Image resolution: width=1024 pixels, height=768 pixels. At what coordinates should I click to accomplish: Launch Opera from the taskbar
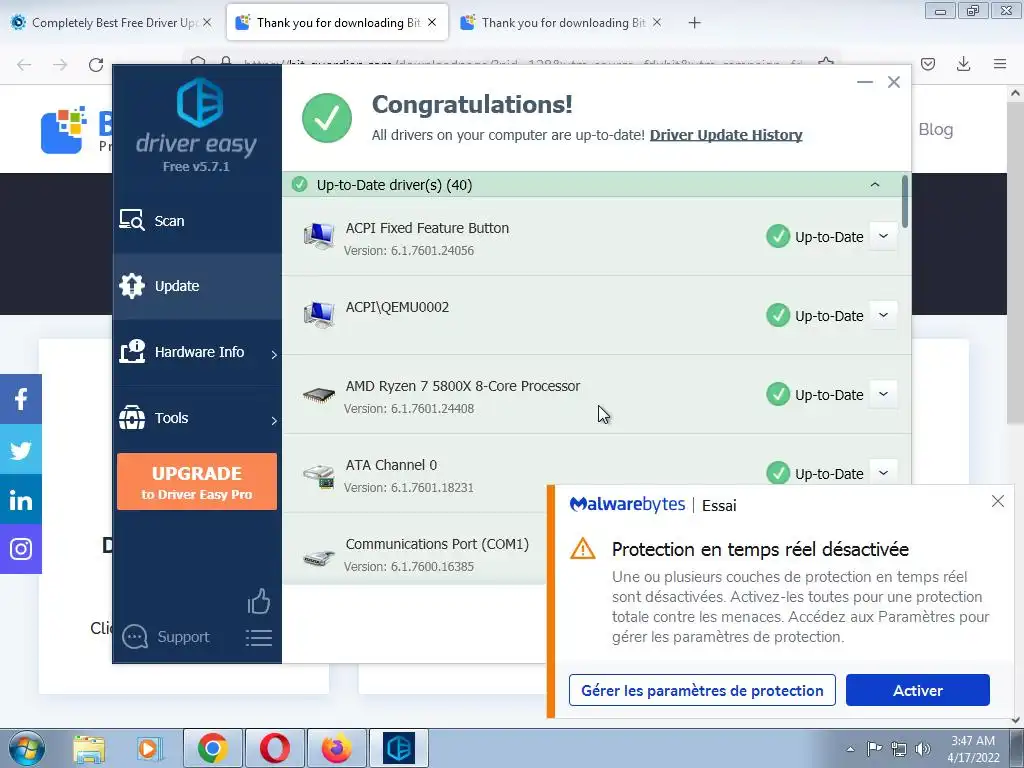pos(274,748)
